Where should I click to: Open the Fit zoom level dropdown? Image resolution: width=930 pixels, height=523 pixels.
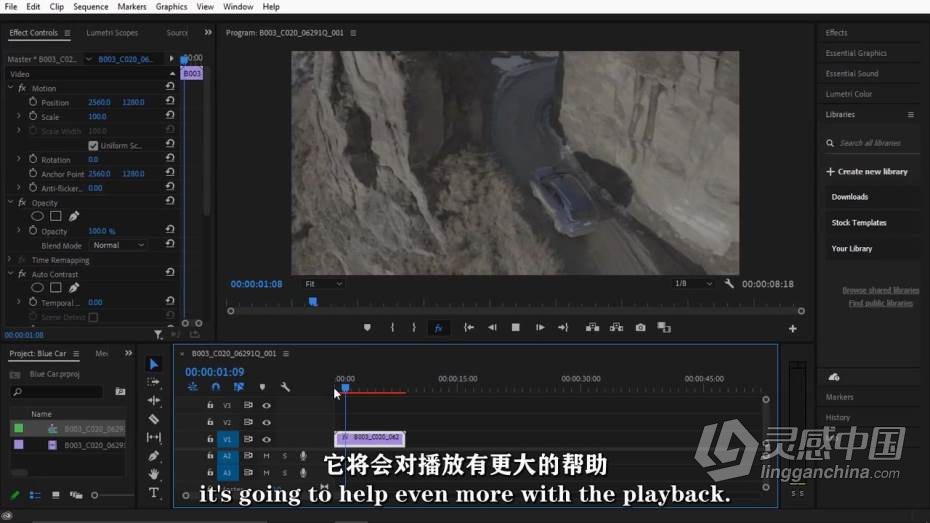[x=323, y=284]
